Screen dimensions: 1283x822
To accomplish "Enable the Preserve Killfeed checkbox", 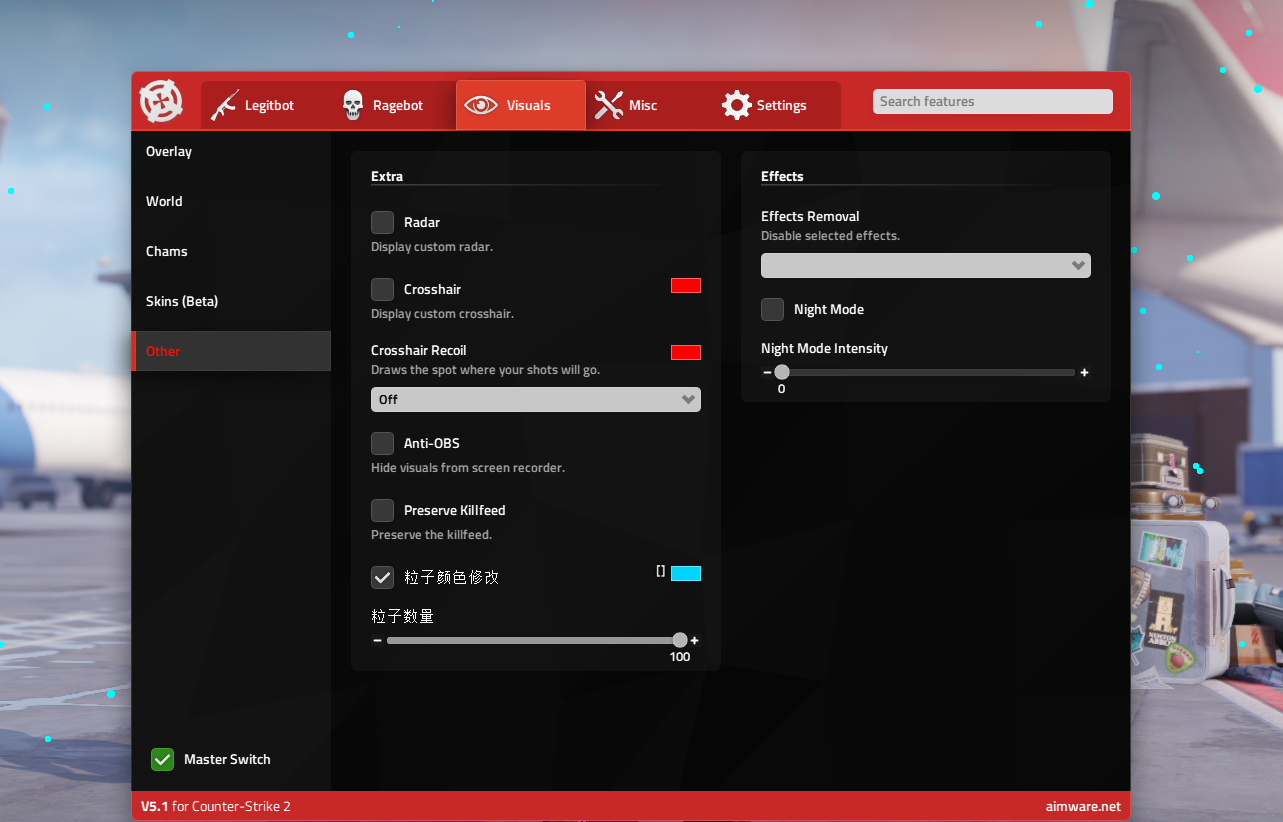I will click(x=382, y=510).
